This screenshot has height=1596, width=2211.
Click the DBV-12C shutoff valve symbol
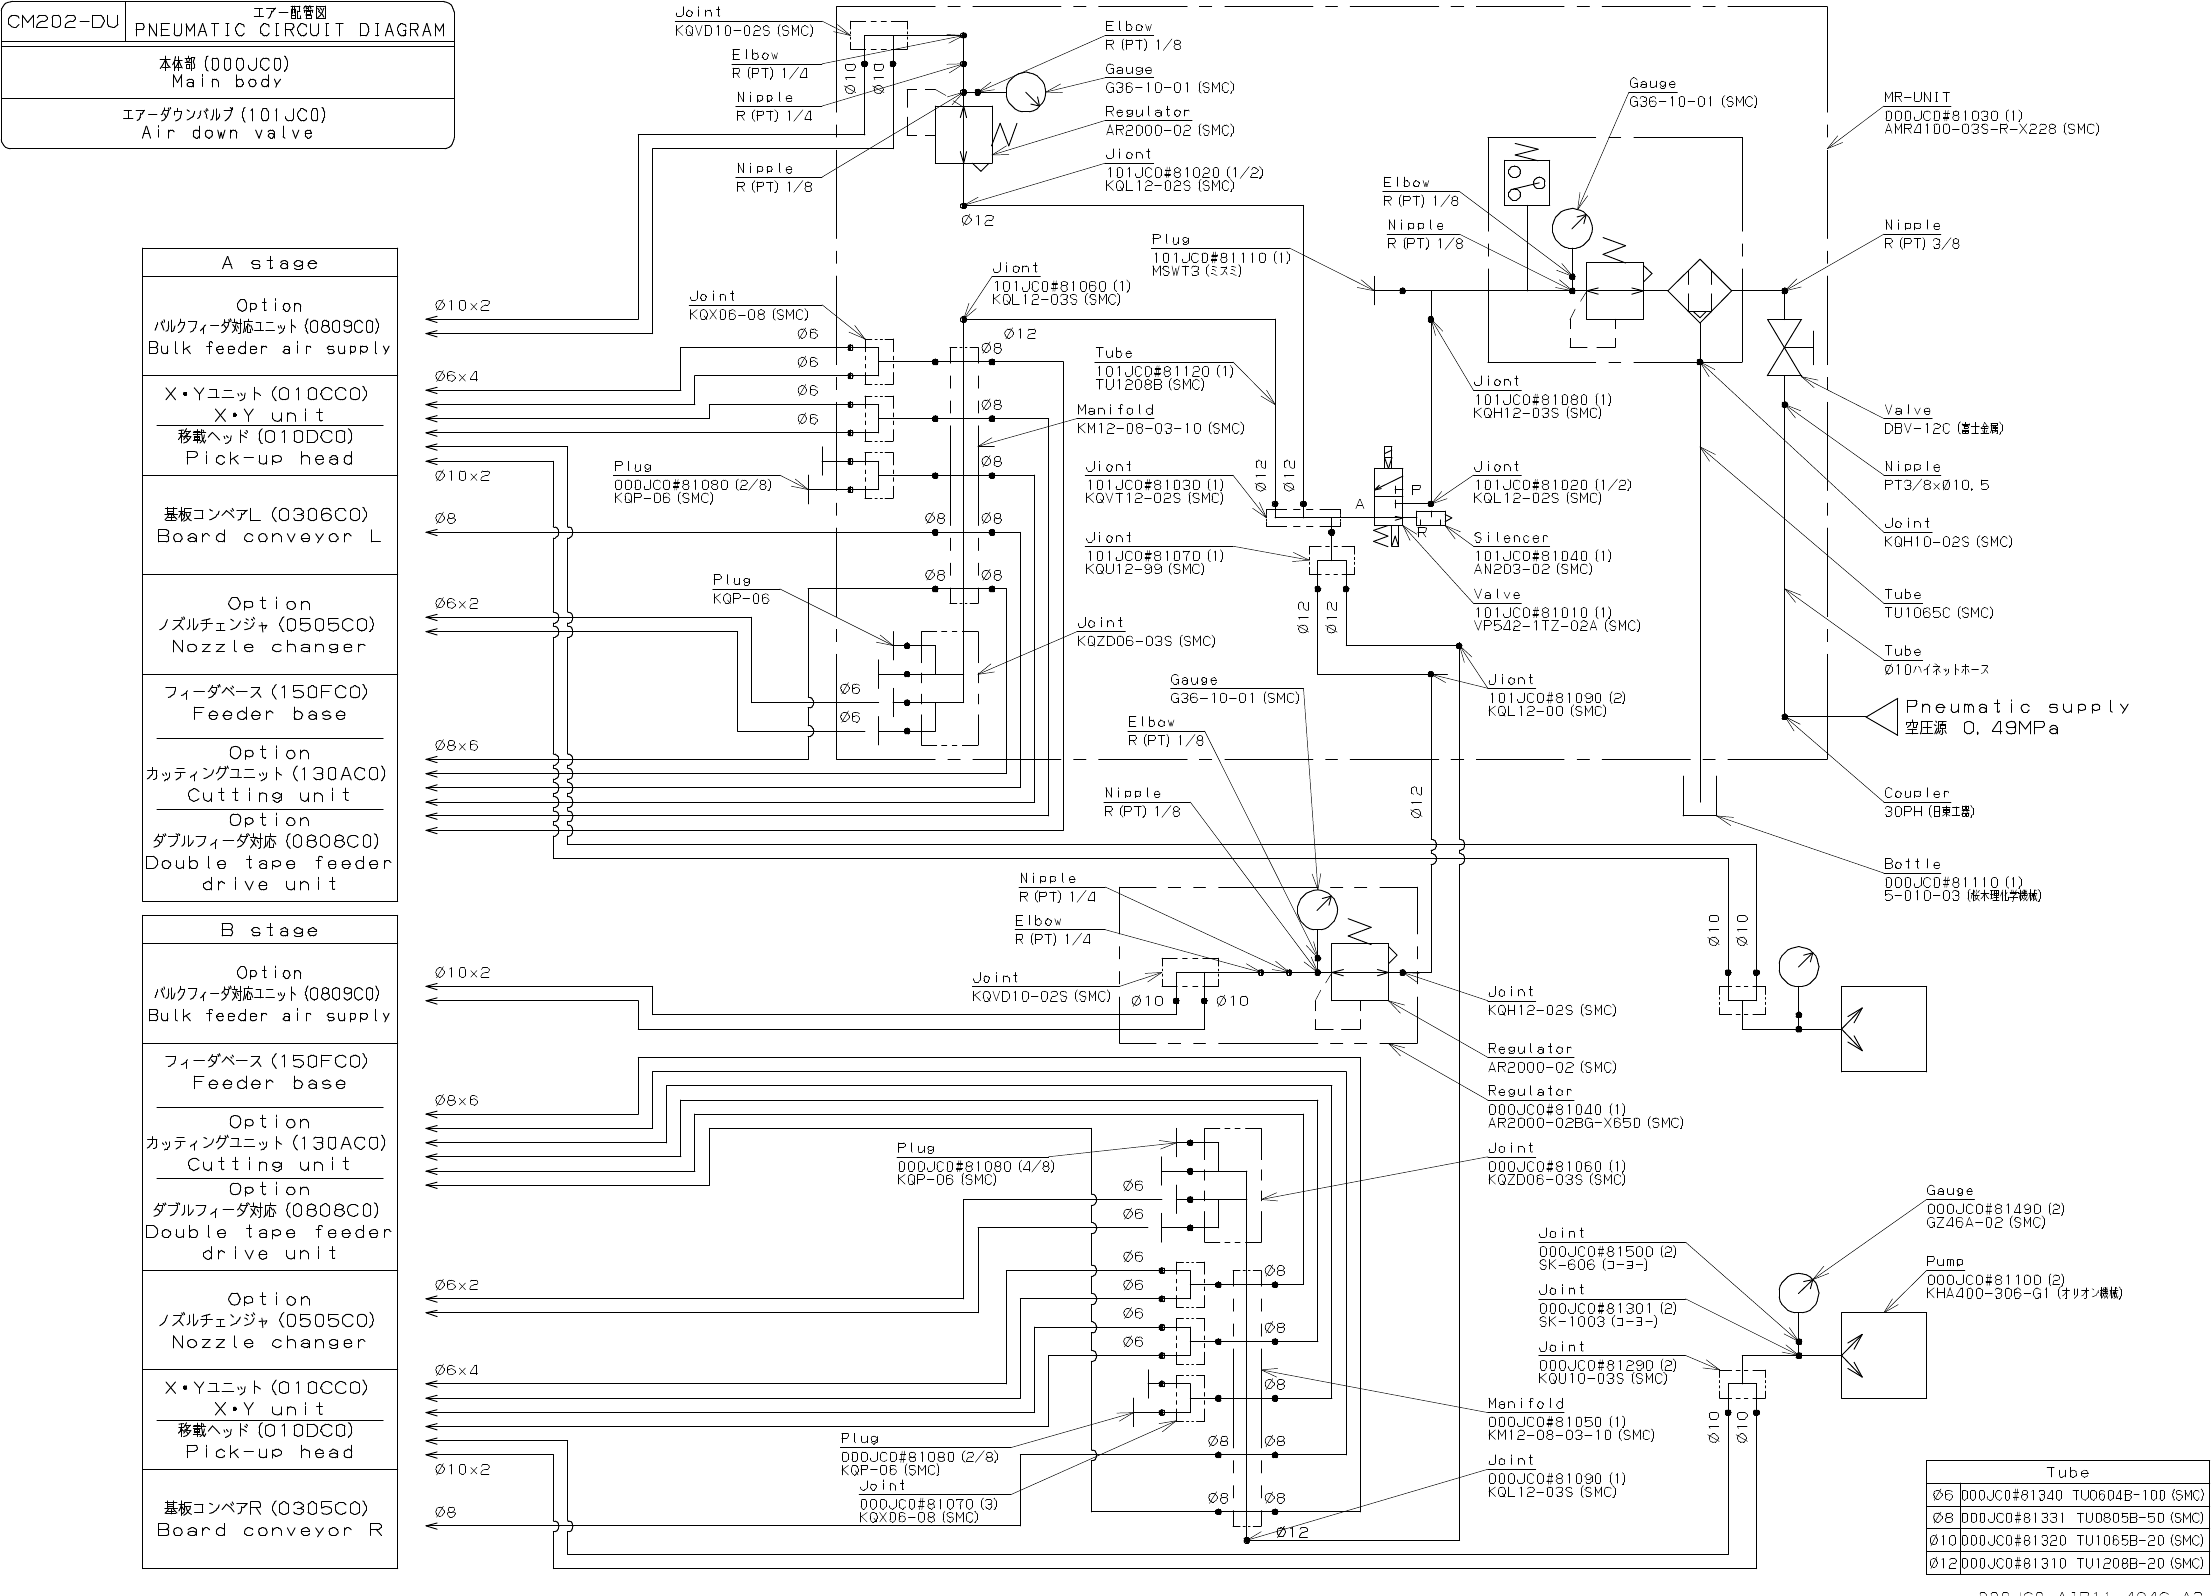(1784, 348)
